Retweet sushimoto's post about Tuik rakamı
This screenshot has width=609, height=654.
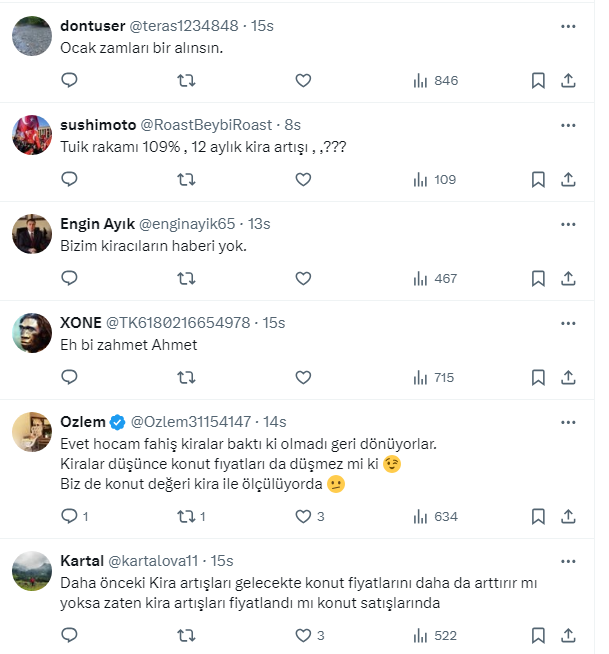click(186, 179)
